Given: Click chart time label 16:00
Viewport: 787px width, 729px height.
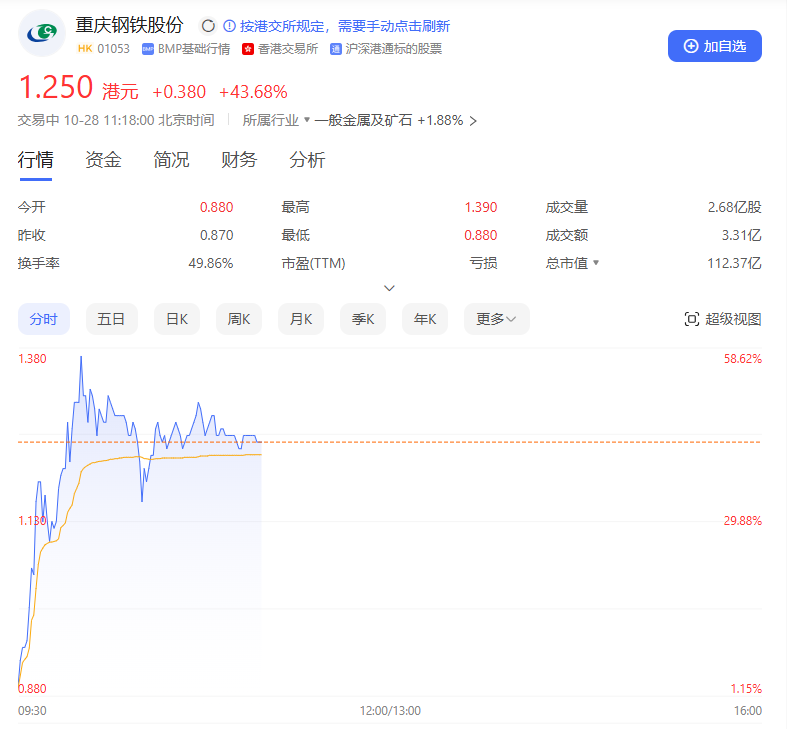Looking at the screenshot, I should pyautogui.click(x=748, y=711).
